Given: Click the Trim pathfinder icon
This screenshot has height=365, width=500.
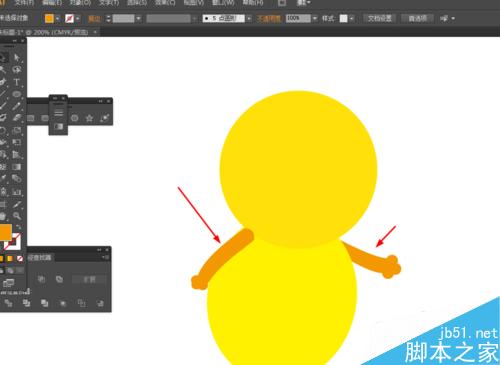Looking at the screenshot, I should click(26, 303).
